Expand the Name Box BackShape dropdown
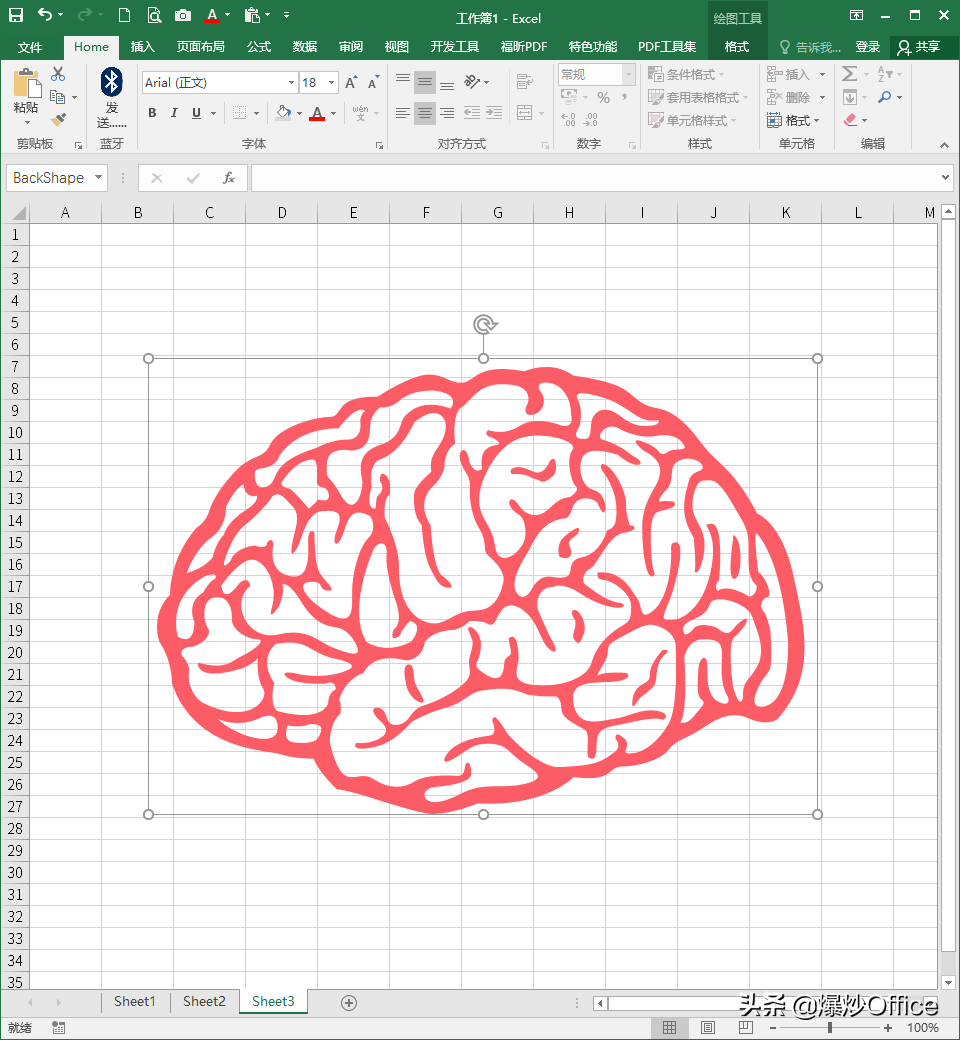Viewport: 960px width, 1040px height. tap(98, 178)
